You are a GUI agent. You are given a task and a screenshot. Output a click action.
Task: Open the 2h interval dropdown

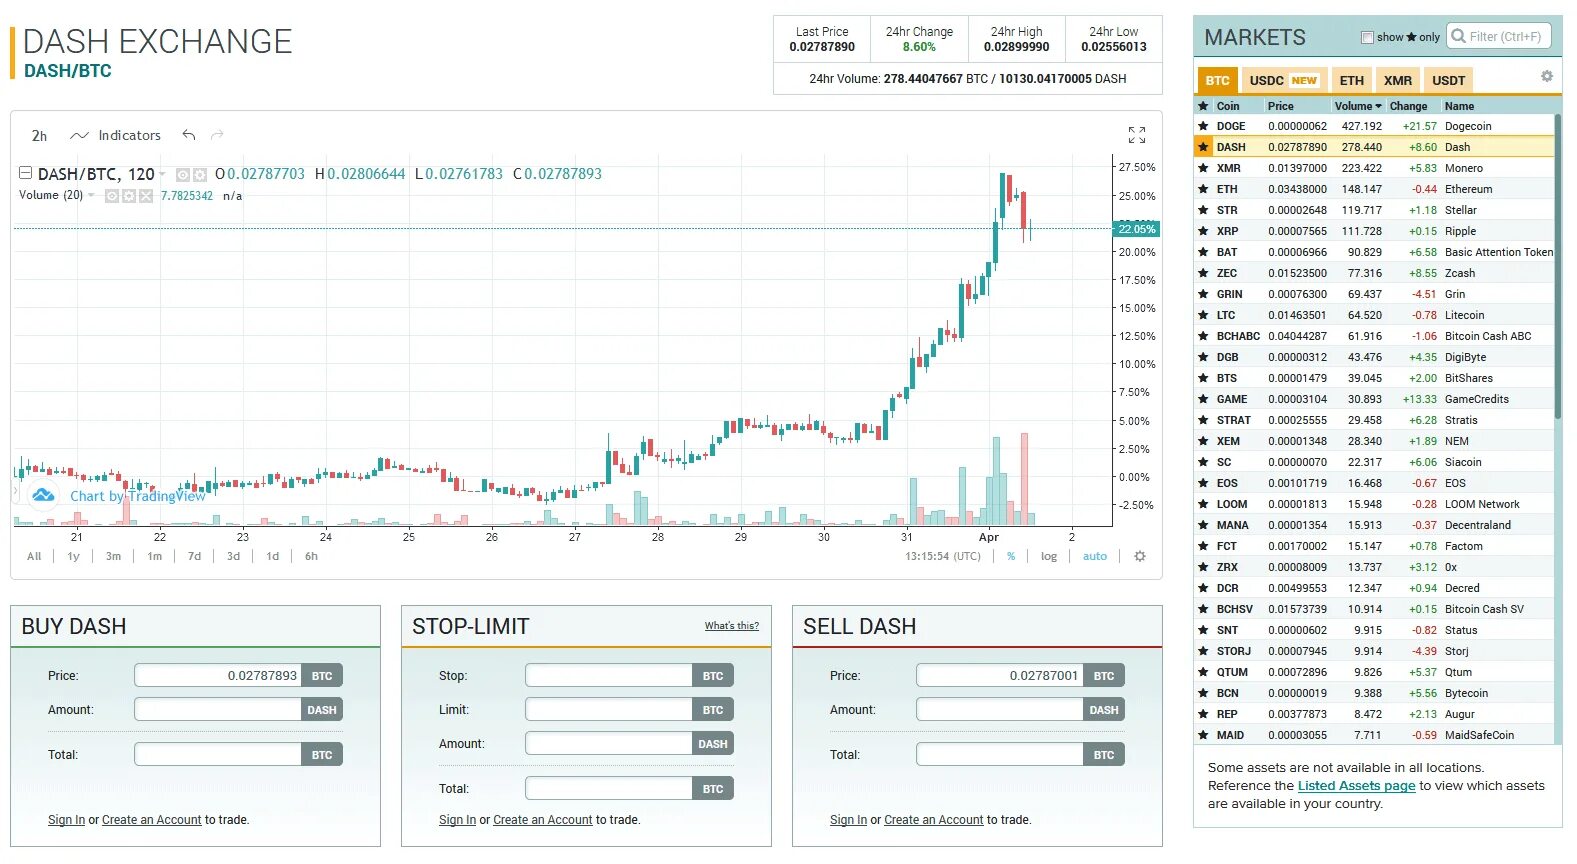[39, 135]
